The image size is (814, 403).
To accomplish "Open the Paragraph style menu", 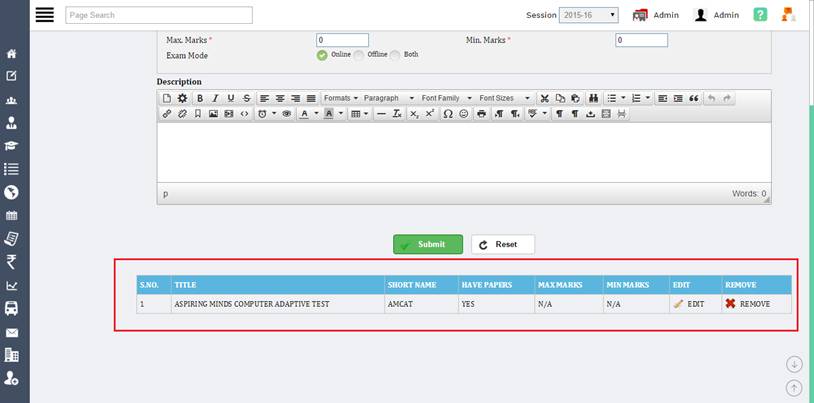I will pyautogui.click(x=388, y=98).
